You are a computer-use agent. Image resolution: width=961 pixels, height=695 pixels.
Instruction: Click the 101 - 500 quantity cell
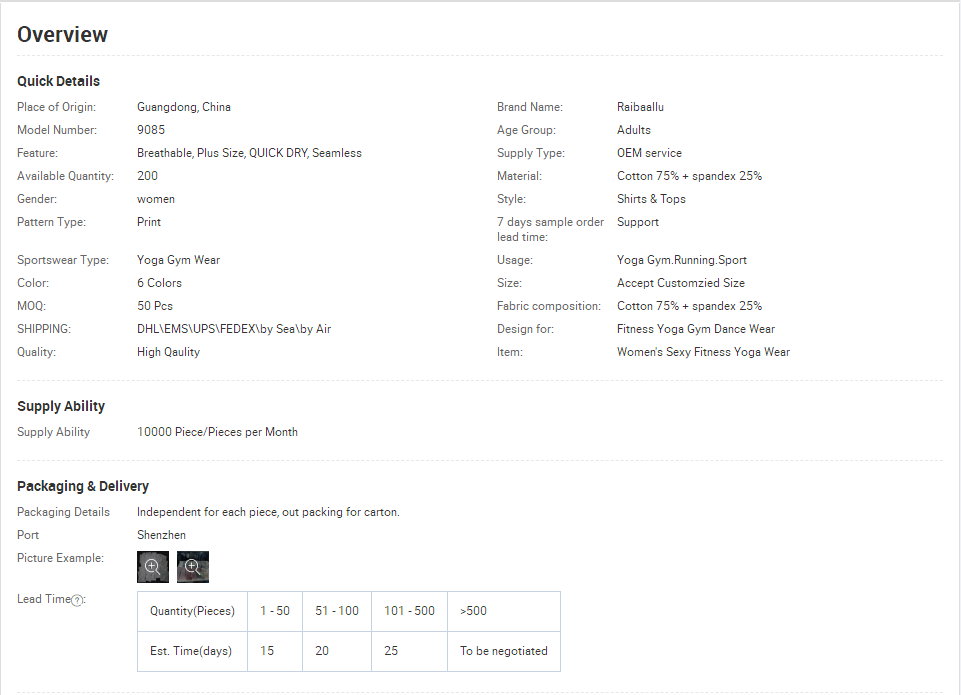(409, 611)
